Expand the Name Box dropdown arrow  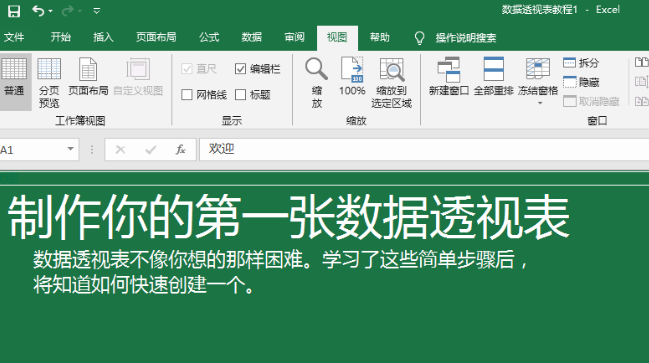[x=71, y=149]
